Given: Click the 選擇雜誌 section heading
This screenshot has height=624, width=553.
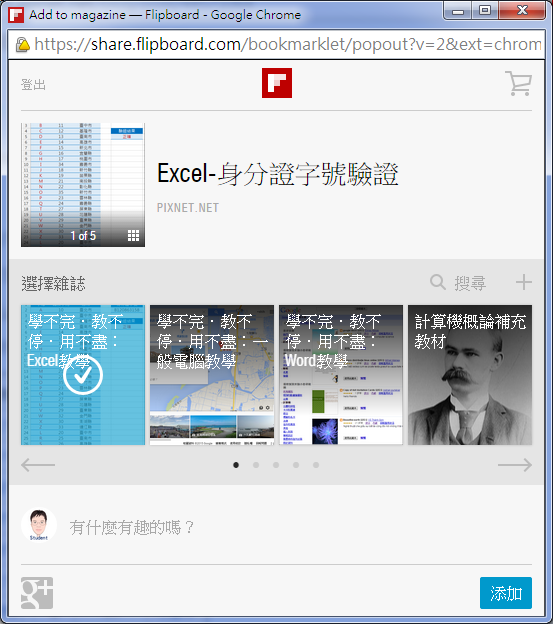Looking at the screenshot, I should coord(53,284).
